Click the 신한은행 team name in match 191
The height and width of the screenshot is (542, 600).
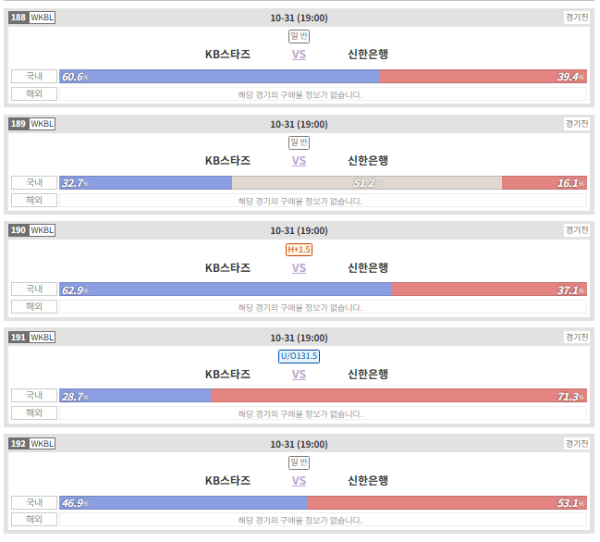(368, 374)
